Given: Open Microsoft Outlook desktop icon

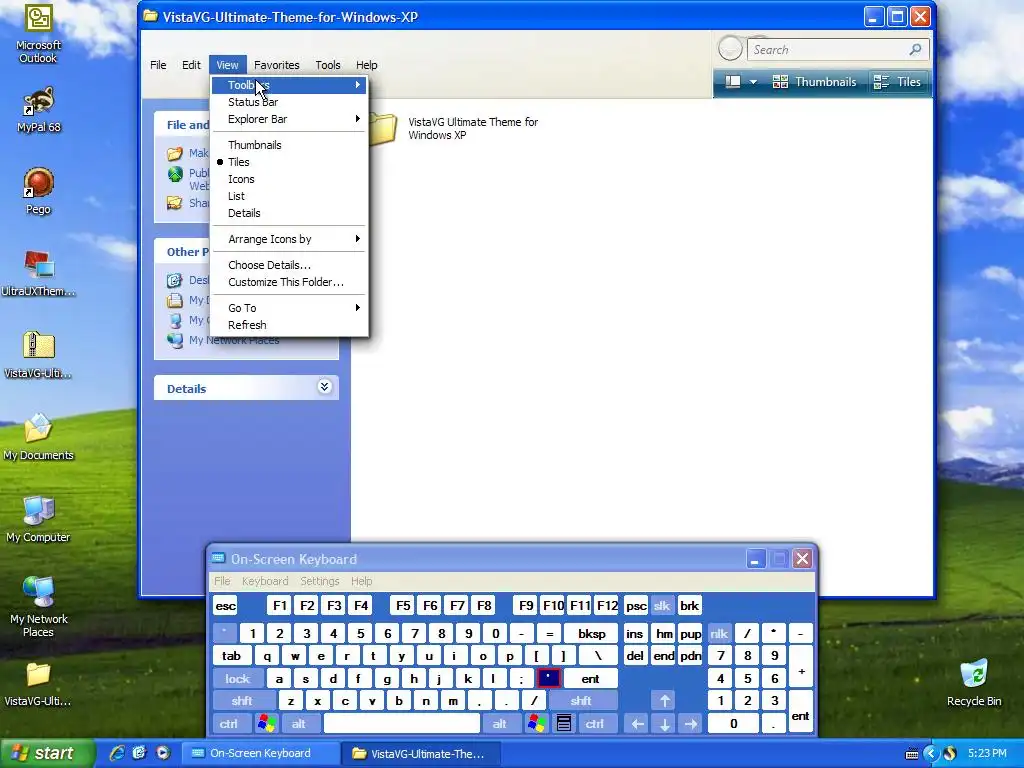Looking at the screenshot, I should (x=38, y=34).
